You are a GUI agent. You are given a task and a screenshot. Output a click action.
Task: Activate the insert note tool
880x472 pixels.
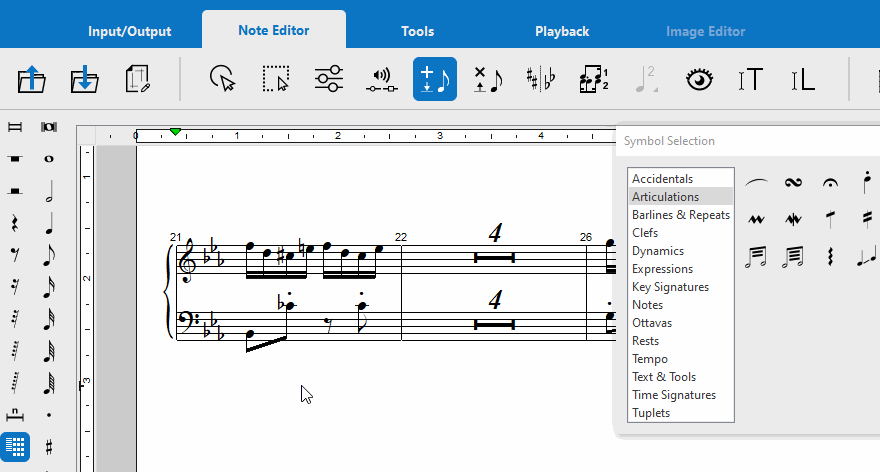pos(435,80)
